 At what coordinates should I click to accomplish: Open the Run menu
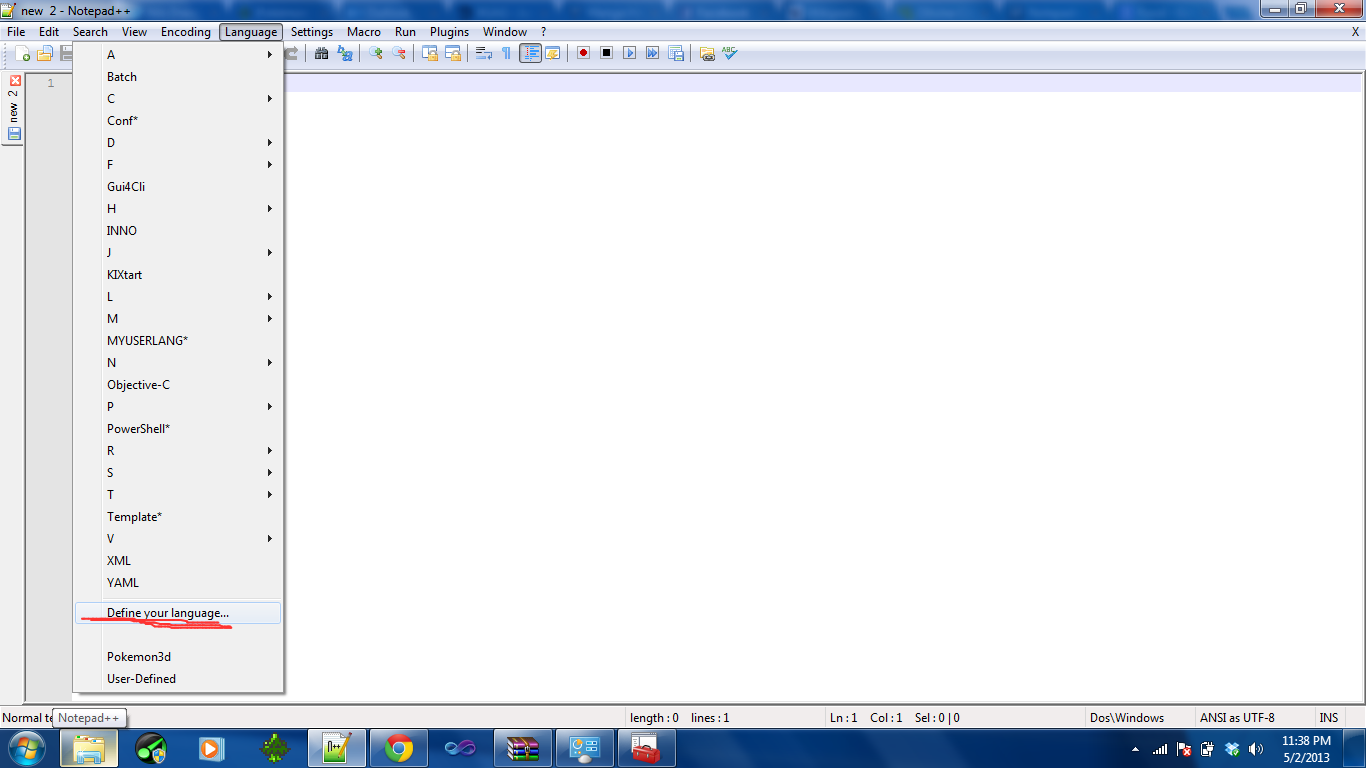[x=405, y=32]
